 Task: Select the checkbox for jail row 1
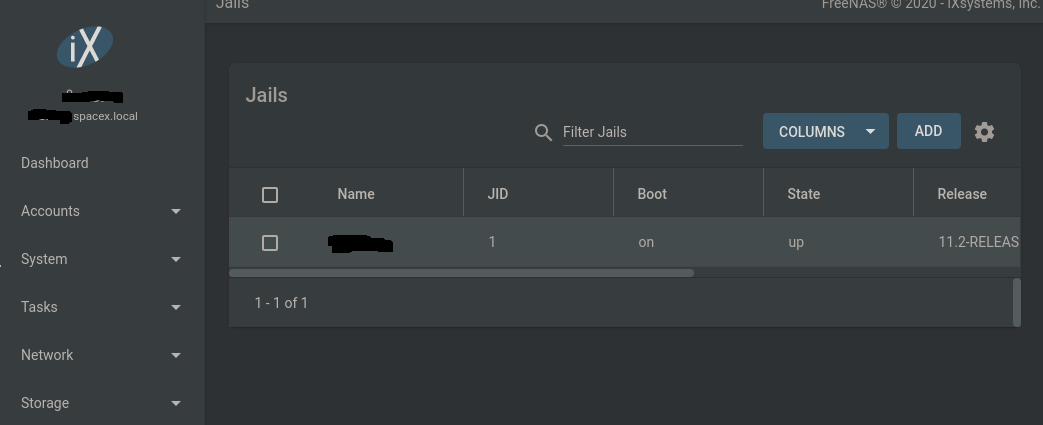(269, 243)
